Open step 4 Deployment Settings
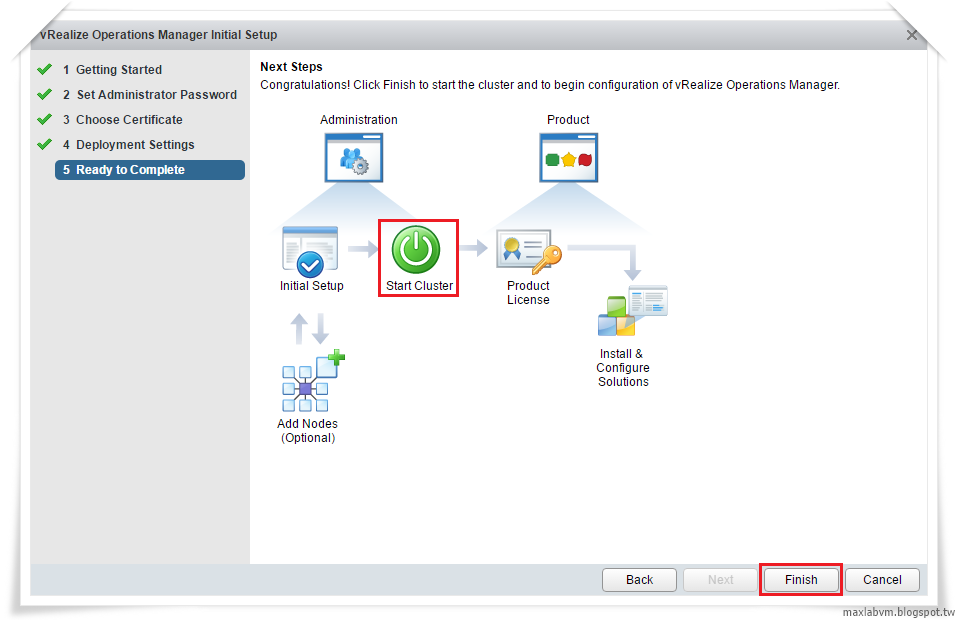Screen dimensions: 958x620 (128, 145)
